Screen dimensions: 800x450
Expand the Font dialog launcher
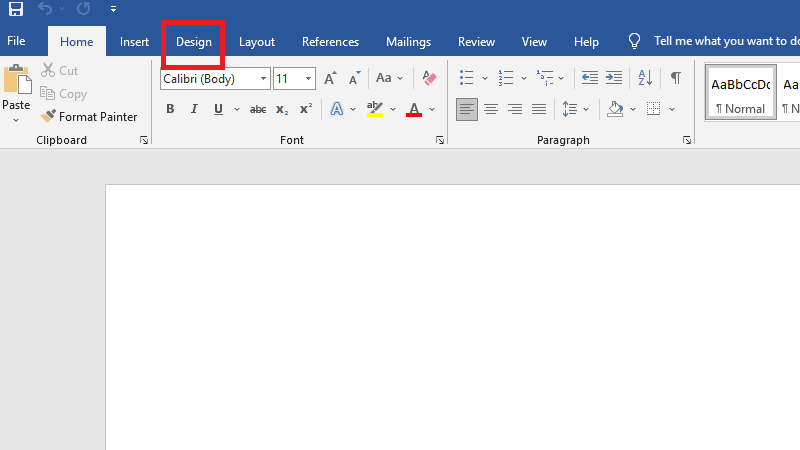click(440, 141)
